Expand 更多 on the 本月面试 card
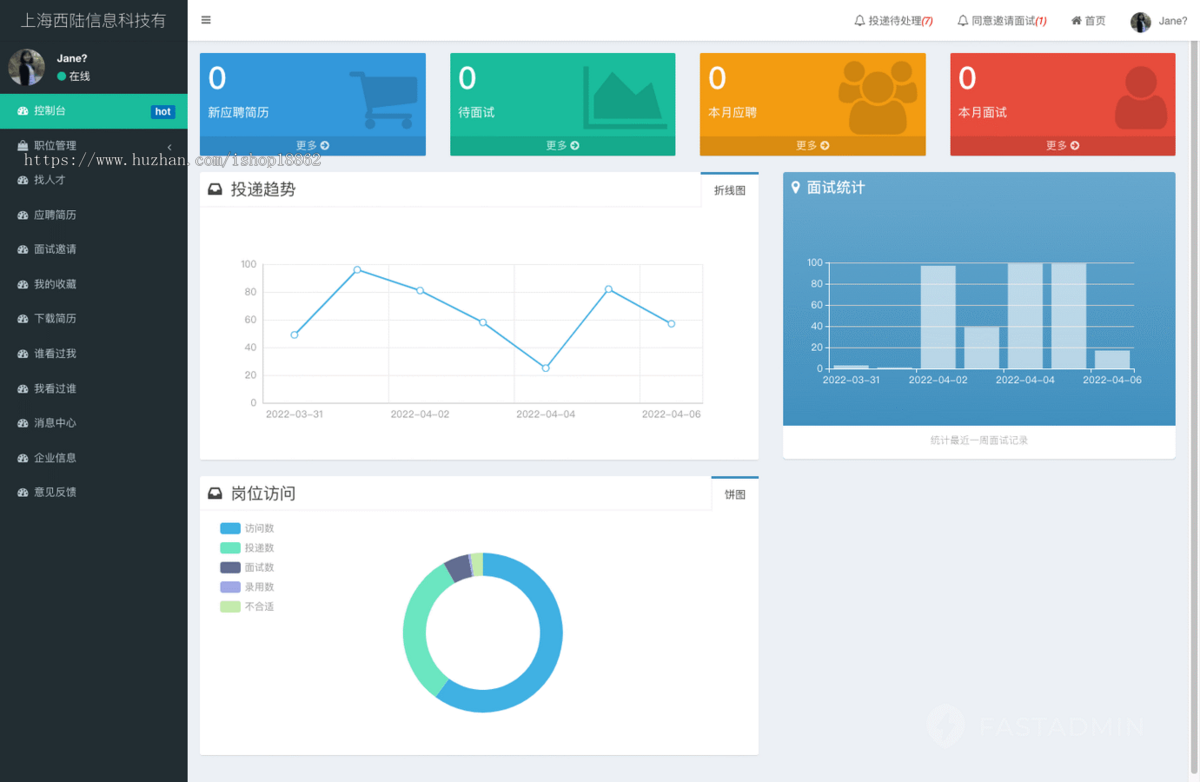This screenshot has height=782, width=1200. point(1062,146)
